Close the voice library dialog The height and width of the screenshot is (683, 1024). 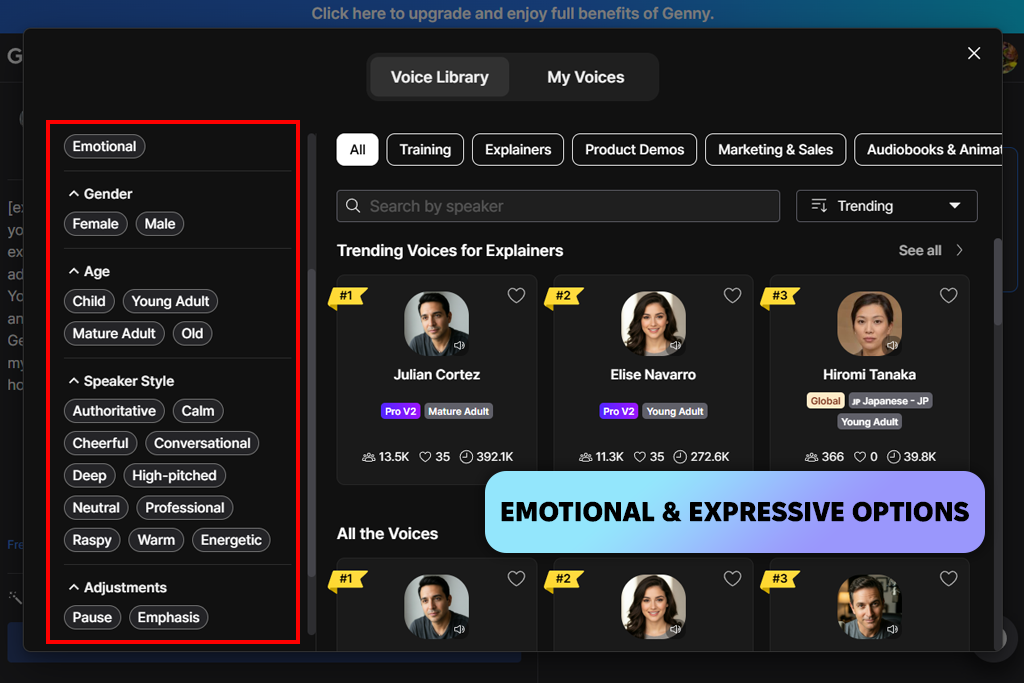click(x=974, y=53)
